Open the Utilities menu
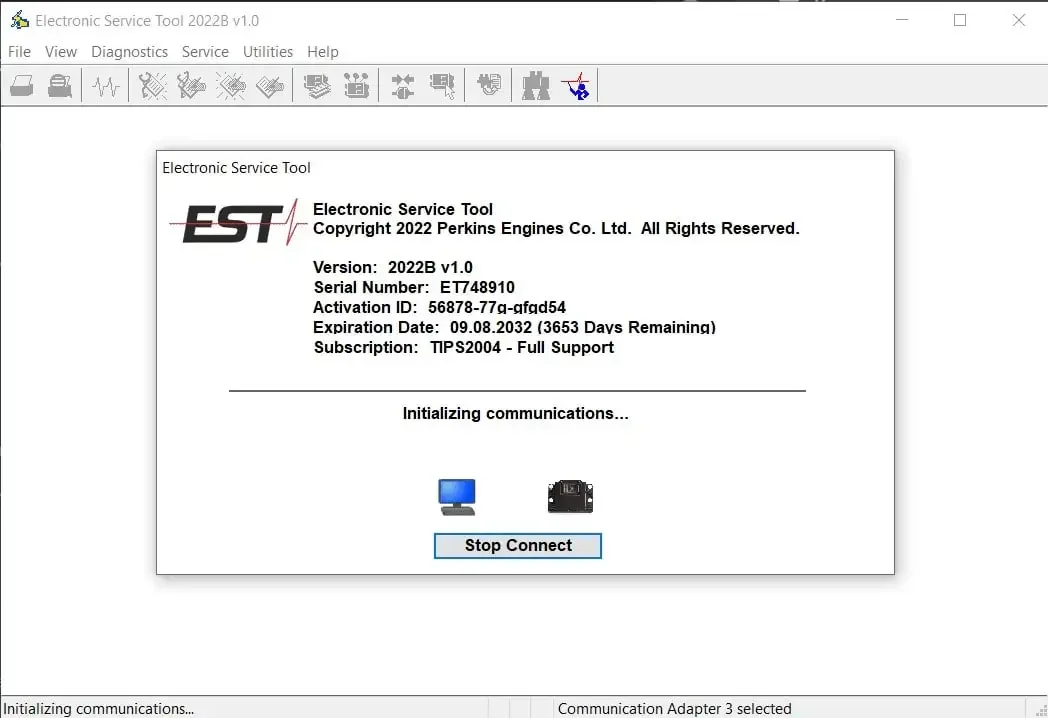1048x718 pixels. click(267, 51)
